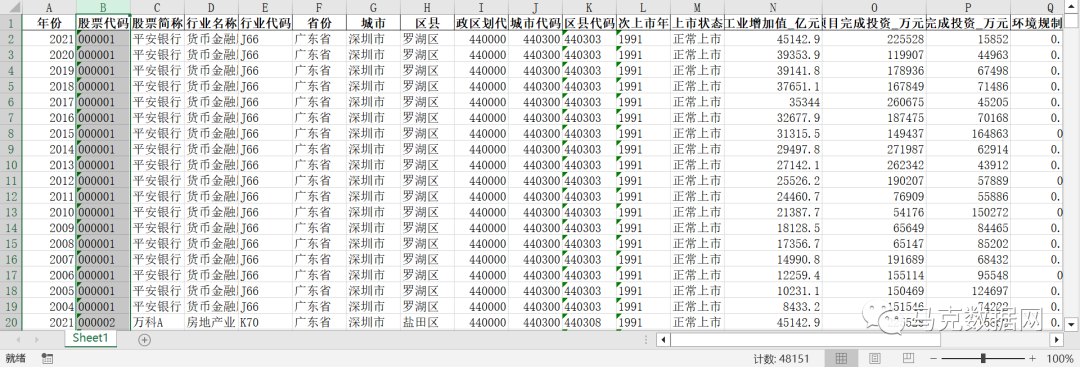Select column C header
Viewport: 1080px width, 367px height.
(157, 8)
